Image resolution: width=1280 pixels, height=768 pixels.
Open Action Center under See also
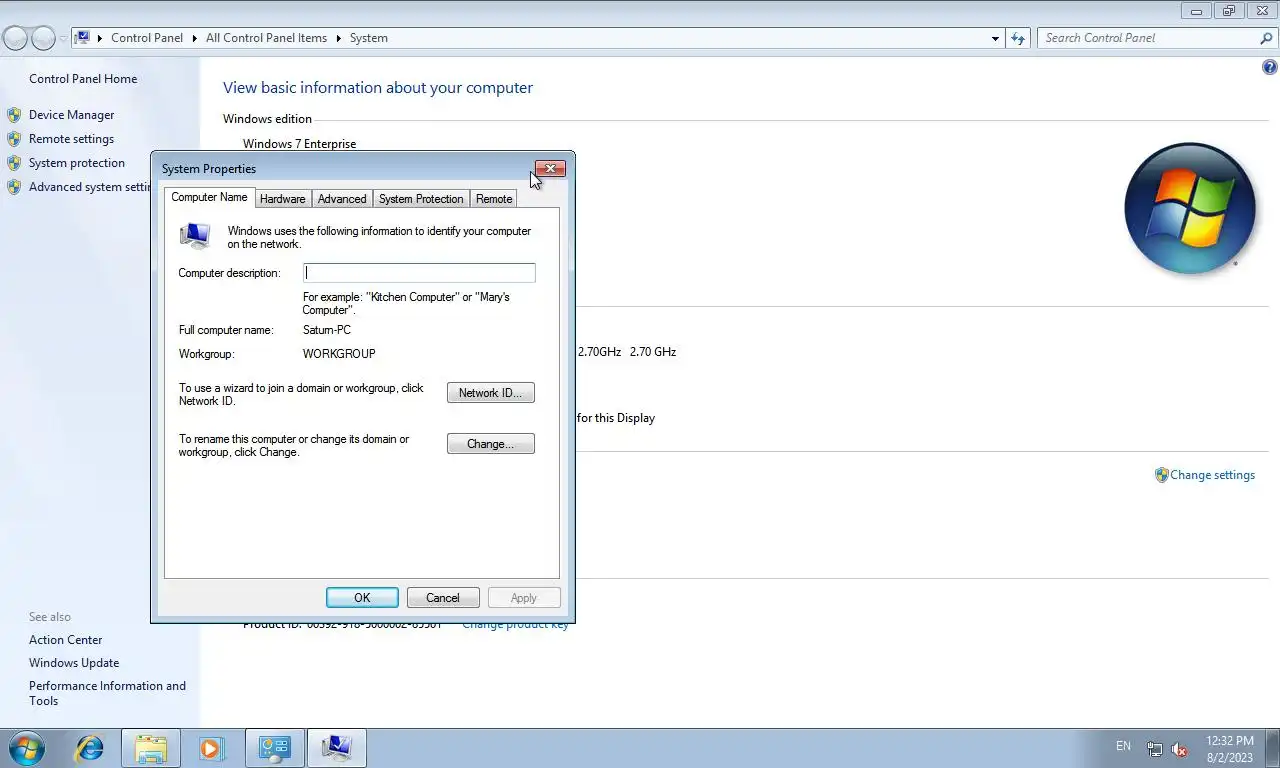pyautogui.click(x=65, y=640)
